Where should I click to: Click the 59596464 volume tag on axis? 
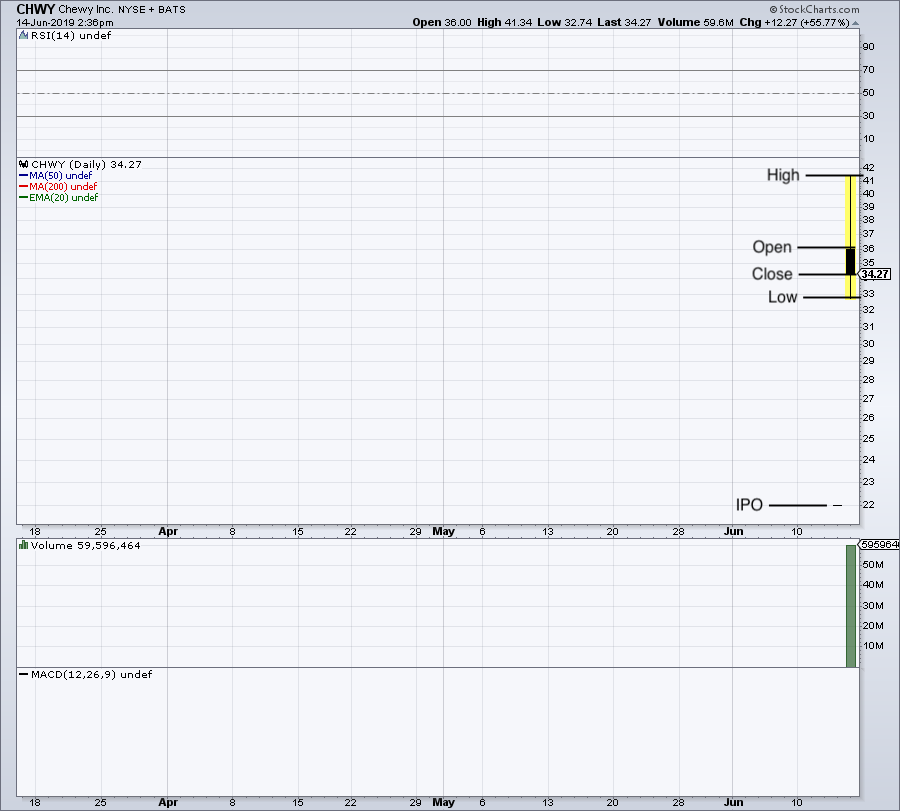(x=879, y=544)
